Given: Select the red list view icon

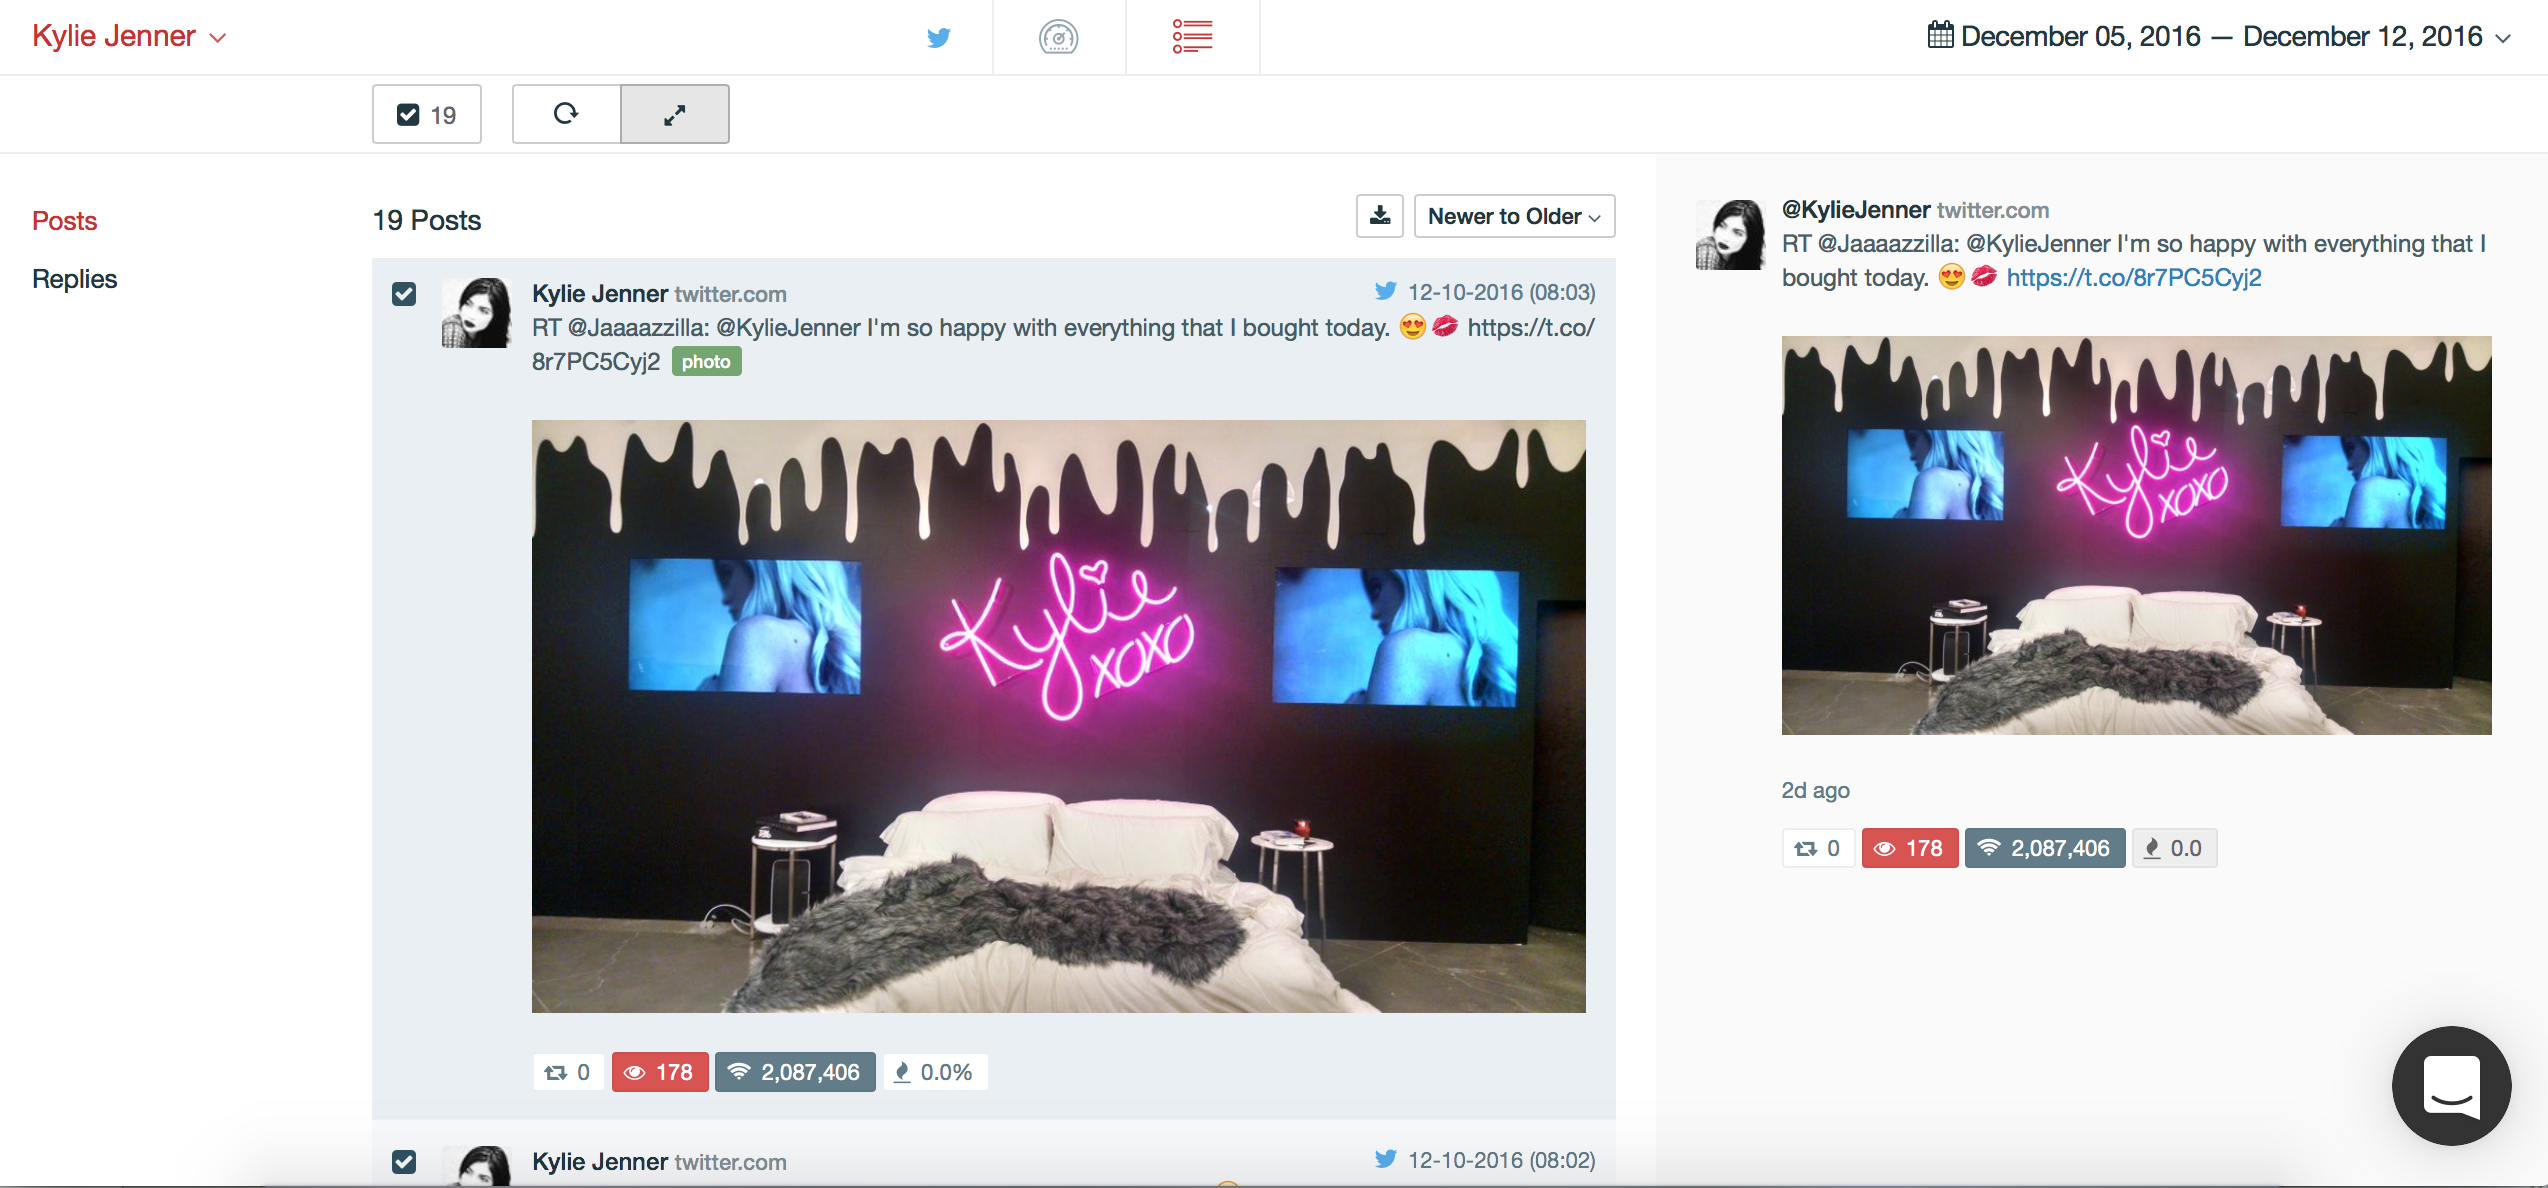Looking at the screenshot, I should [1192, 37].
